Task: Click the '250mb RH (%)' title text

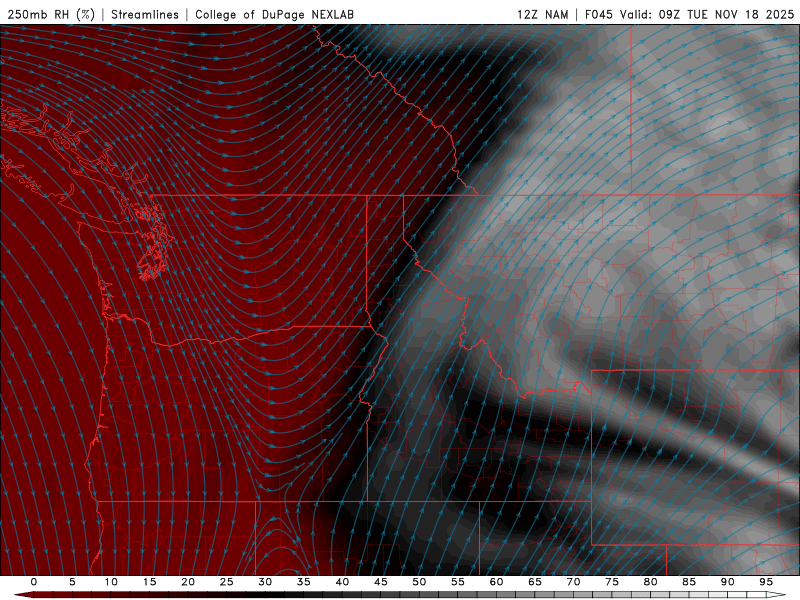Action: point(52,14)
